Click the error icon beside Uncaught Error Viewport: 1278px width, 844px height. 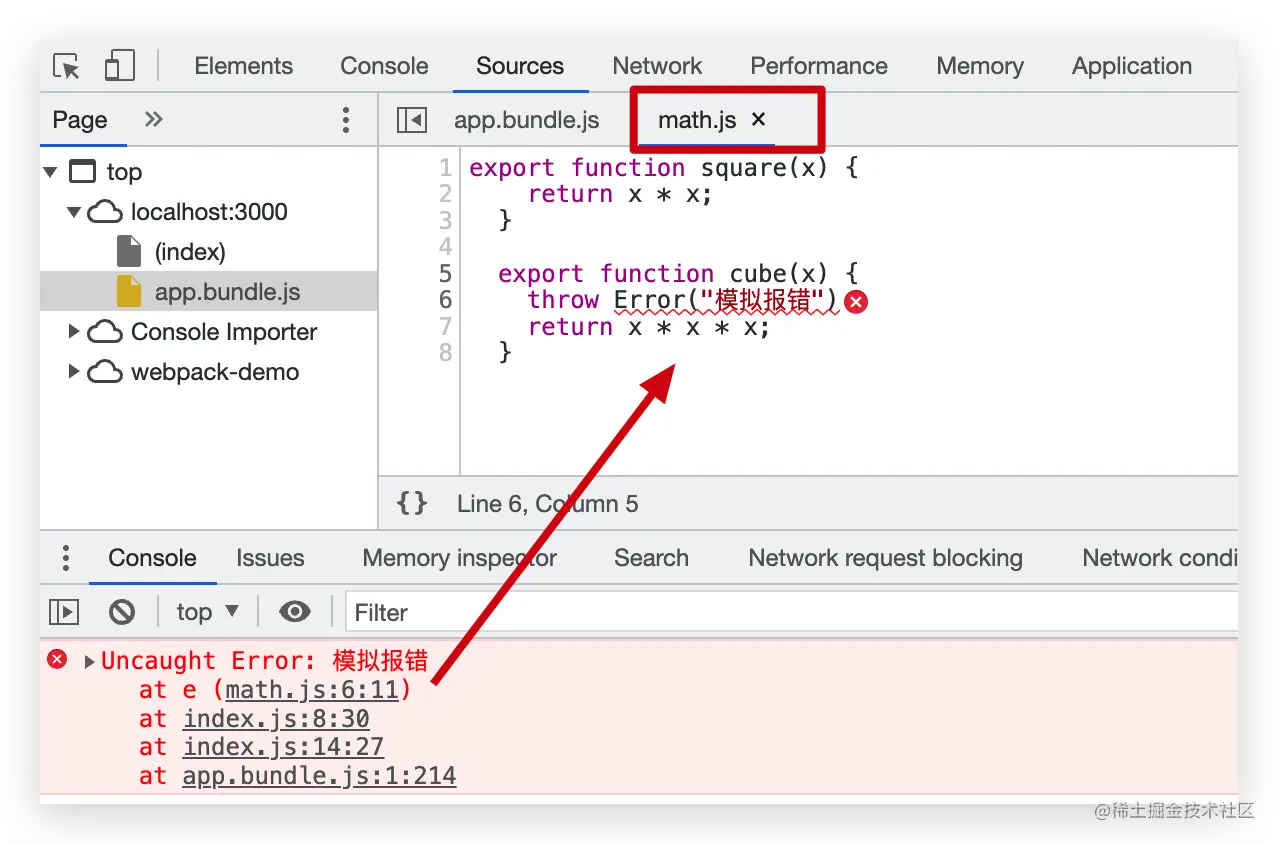coord(58,659)
